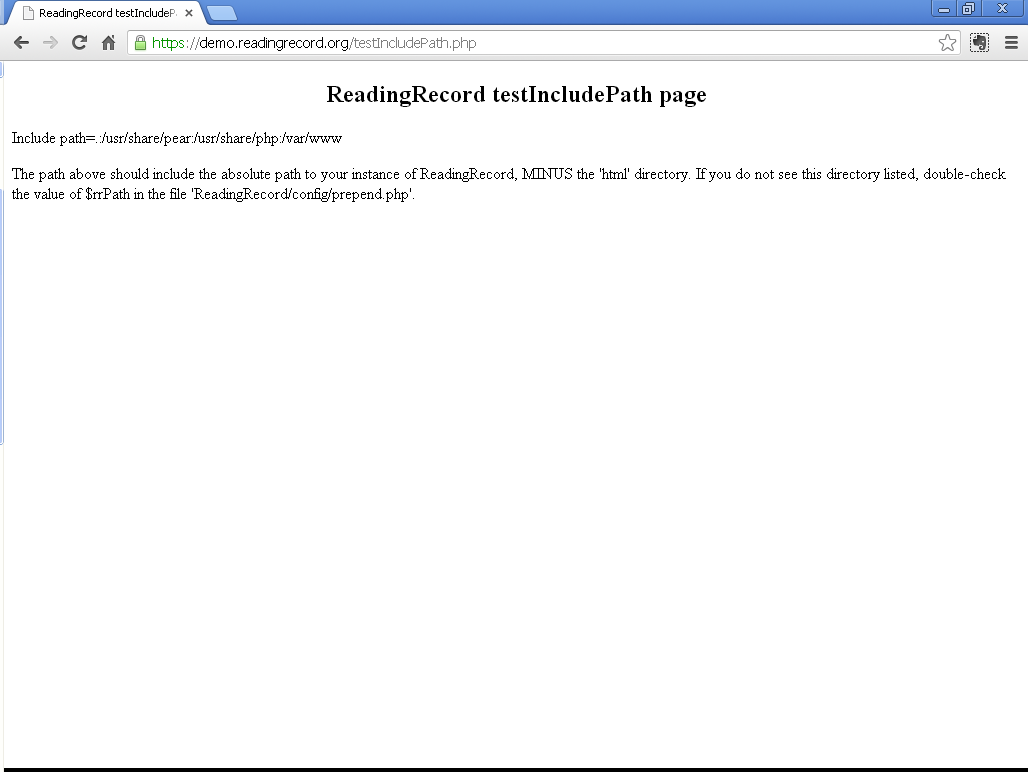Go back using the browser back arrow
Image resolution: width=1028 pixels, height=772 pixels.
22,43
